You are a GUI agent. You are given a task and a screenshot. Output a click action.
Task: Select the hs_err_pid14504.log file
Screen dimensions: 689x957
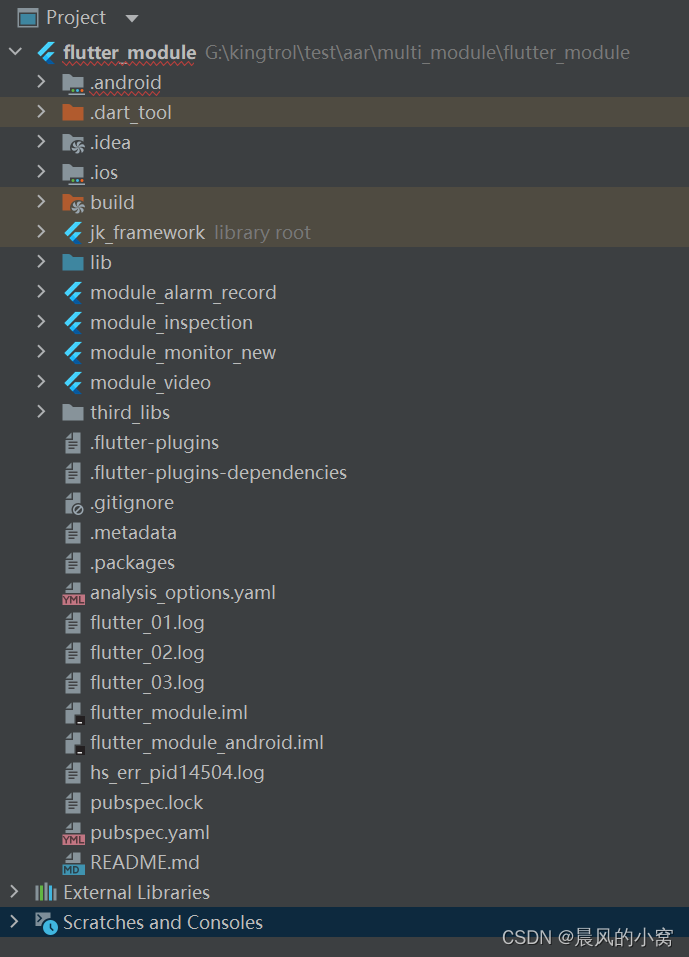[344, 773]
